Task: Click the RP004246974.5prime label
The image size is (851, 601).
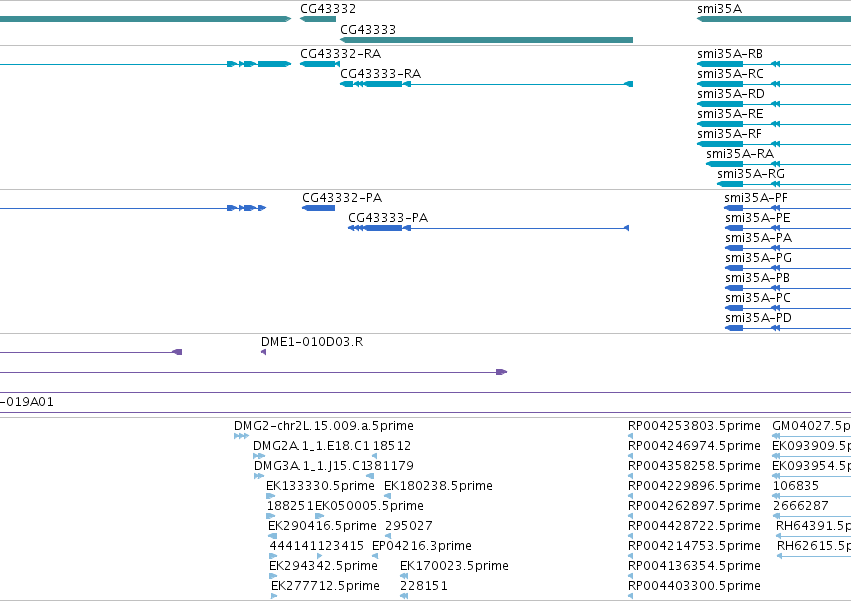Action: coord(694,446)
